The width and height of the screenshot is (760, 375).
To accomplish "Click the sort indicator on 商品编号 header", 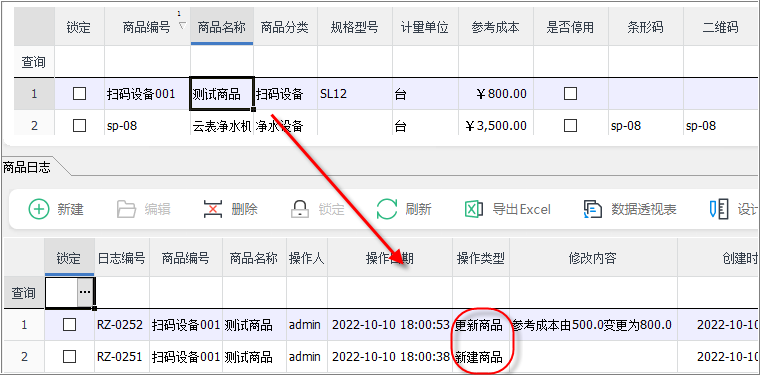I will (182, 25).
